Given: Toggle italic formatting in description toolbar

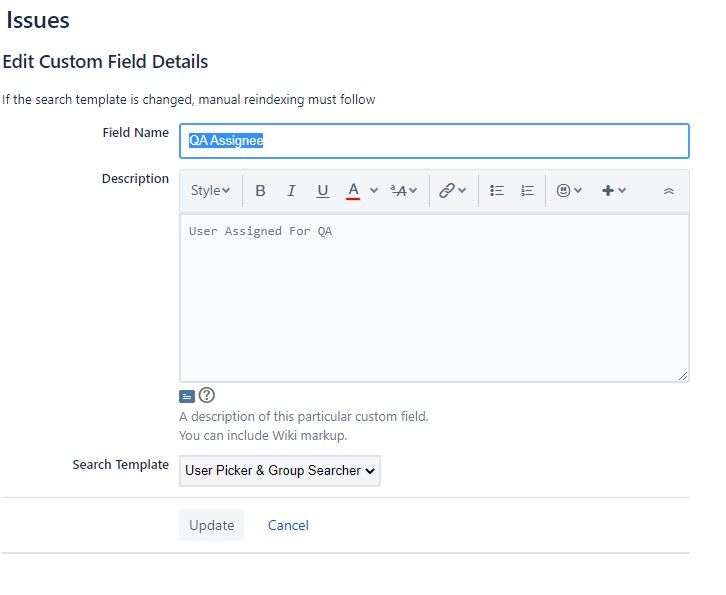Looking at the screenshot, I should pos(291,190).
